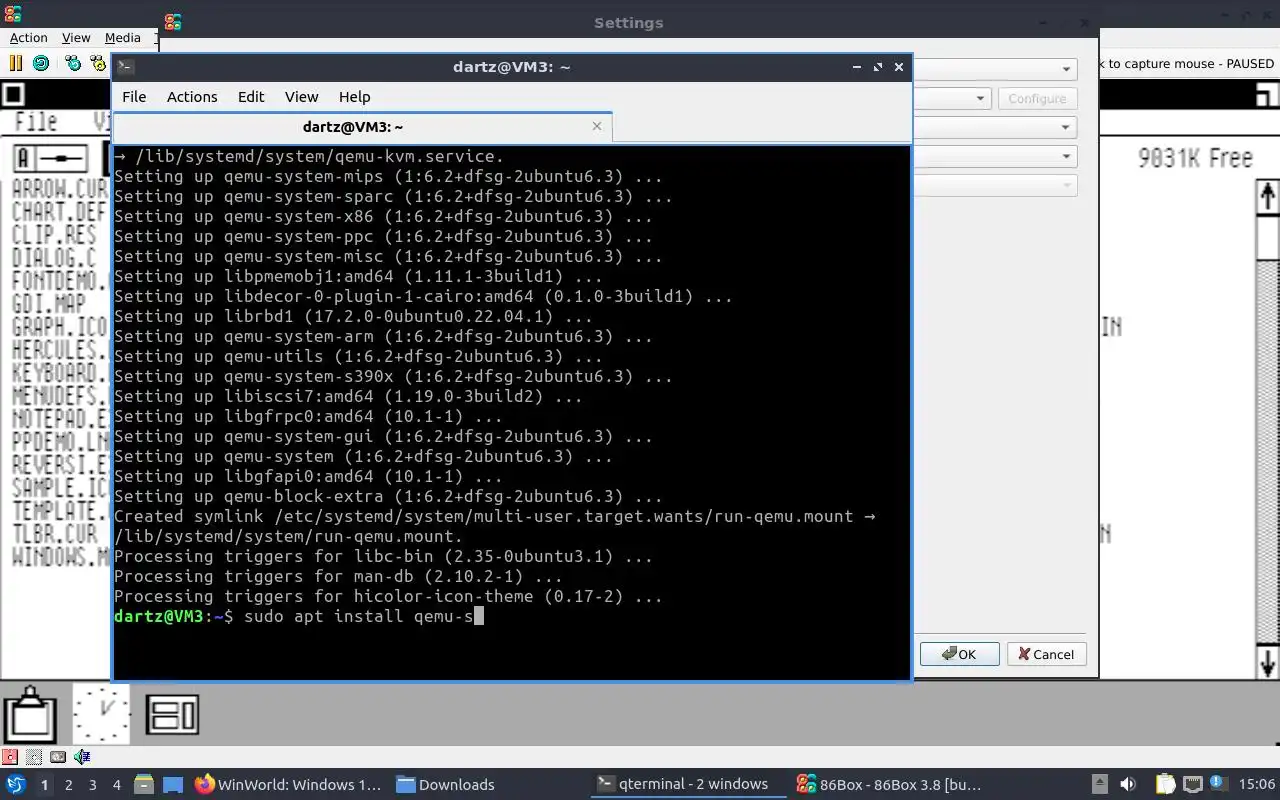
Task: Select ARROW.CUR in the file list
Action: pyautogui.click(x=59, y=189)
